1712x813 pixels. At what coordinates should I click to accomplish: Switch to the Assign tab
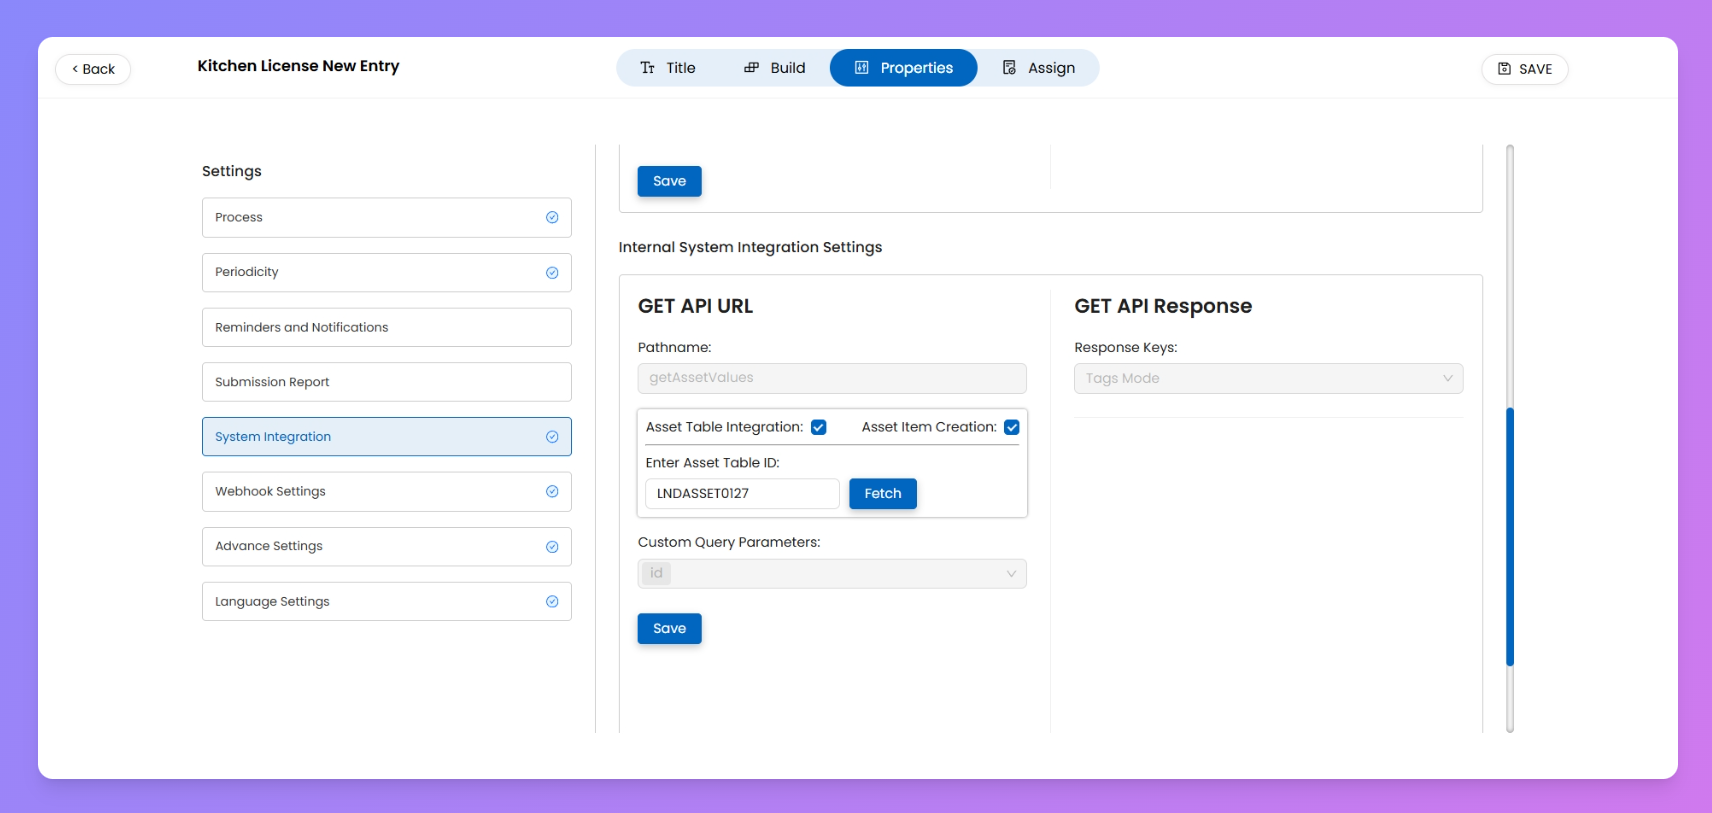pos(1039,68)
